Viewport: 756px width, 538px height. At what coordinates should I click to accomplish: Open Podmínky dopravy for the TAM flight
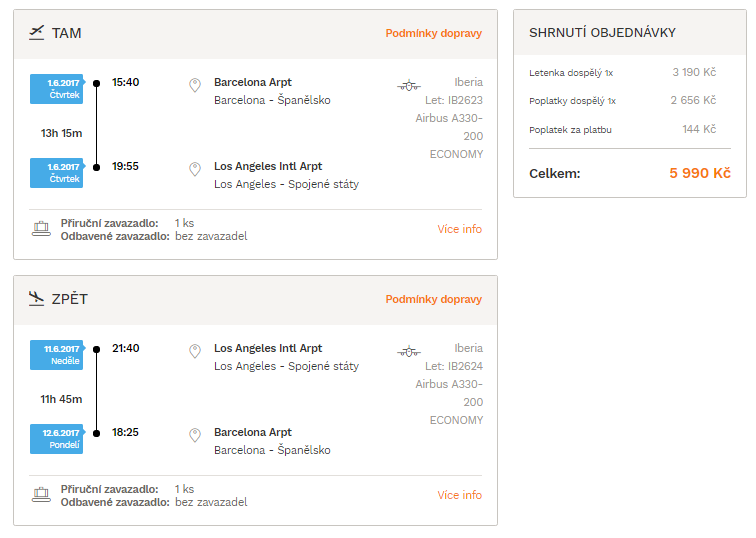click(433, 33)
